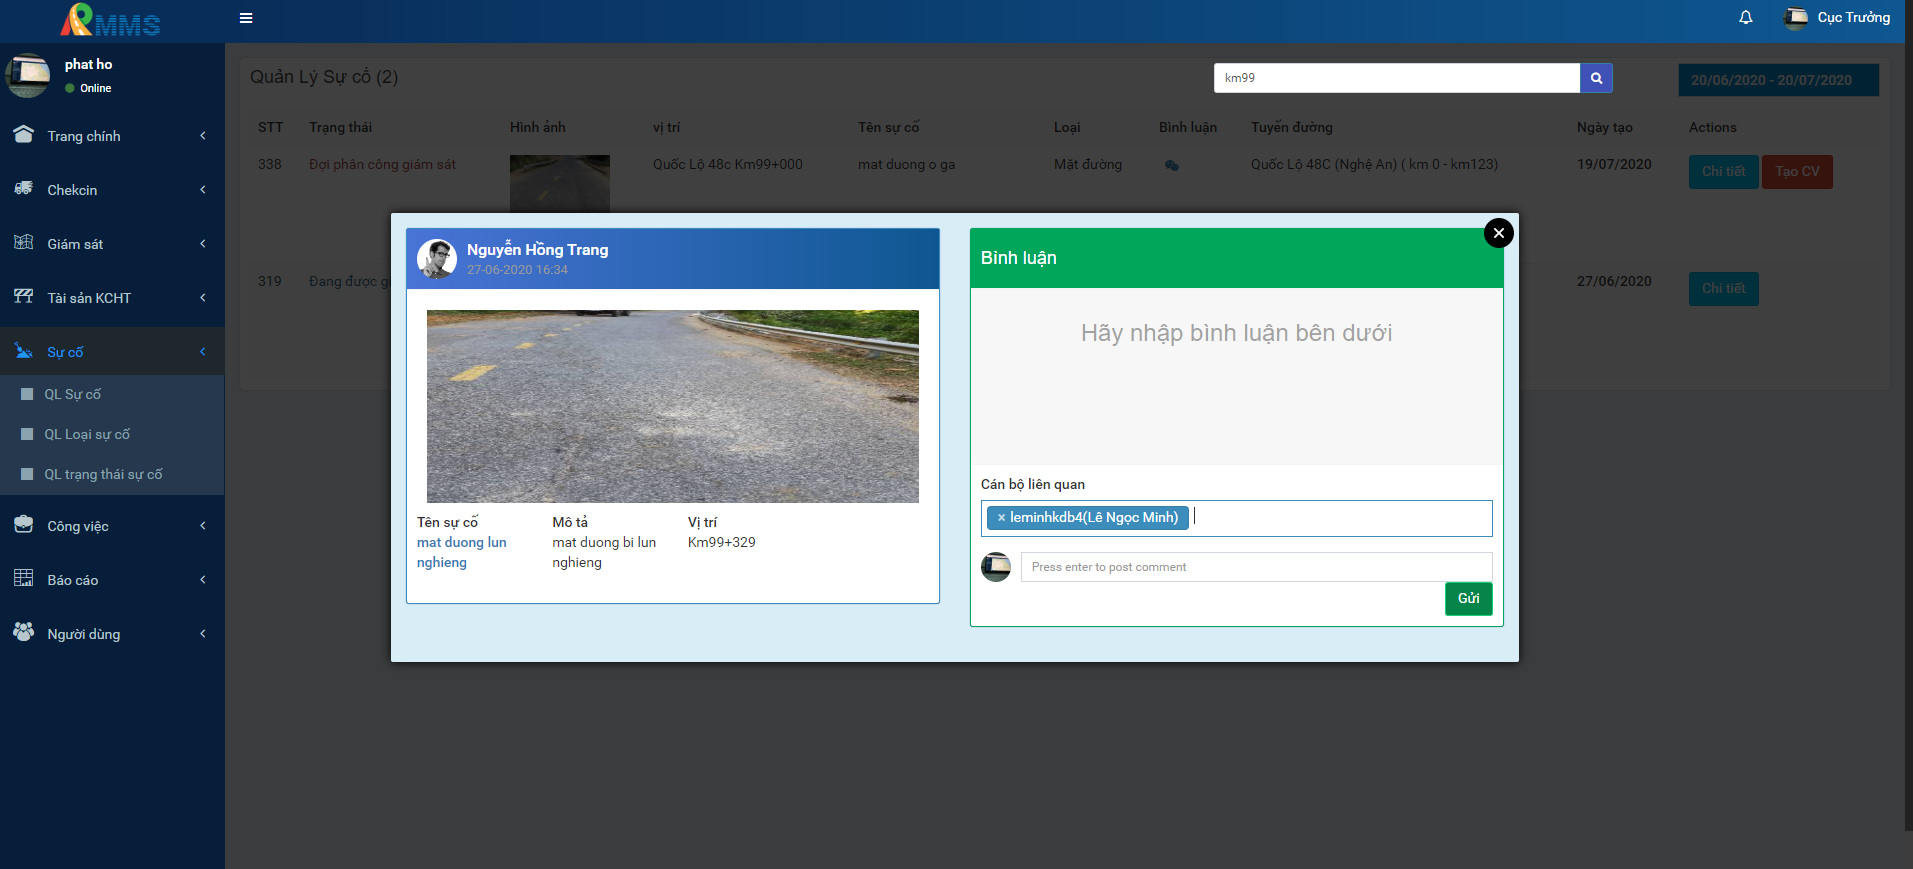Click the Km99+329 location value
Image resolution: width=1913 pixels, height=869 pixels.
[722, 542]
